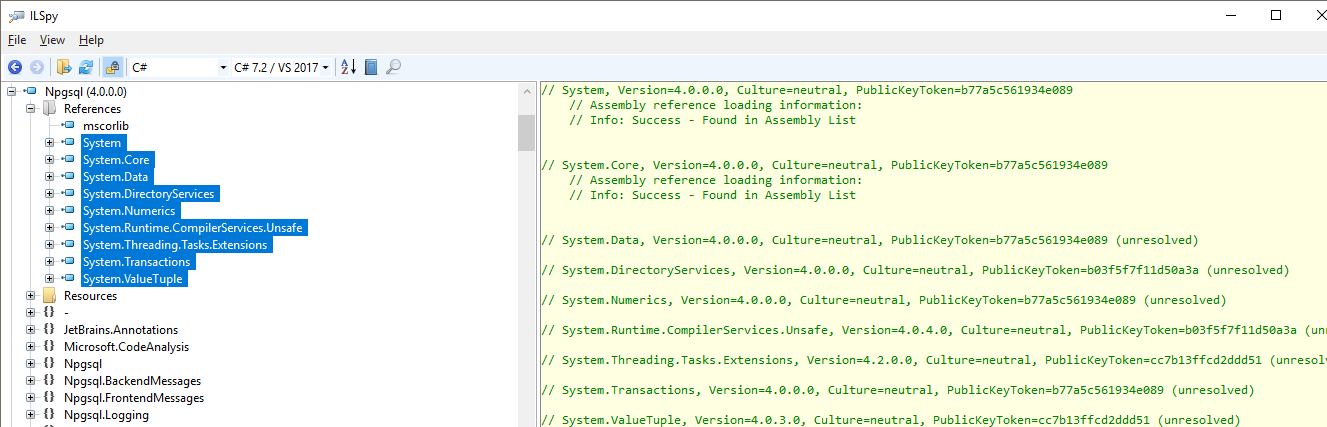Select the mscorlib reference
Screen dimensions: 1327x427
click(x=106, y=126)
